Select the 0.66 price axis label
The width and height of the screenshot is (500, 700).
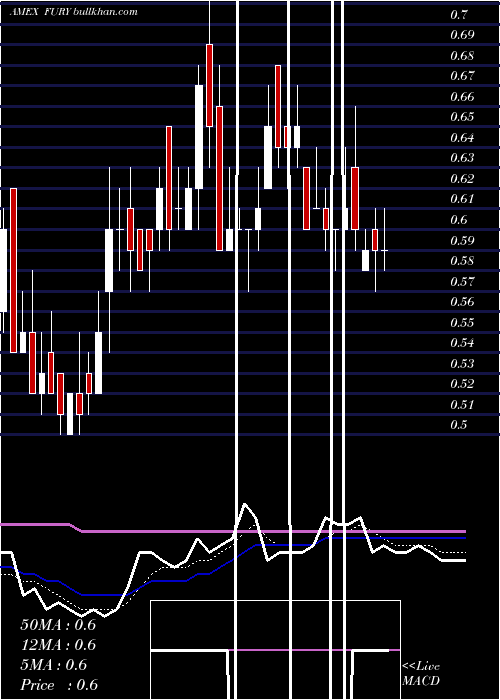(462, 97)
